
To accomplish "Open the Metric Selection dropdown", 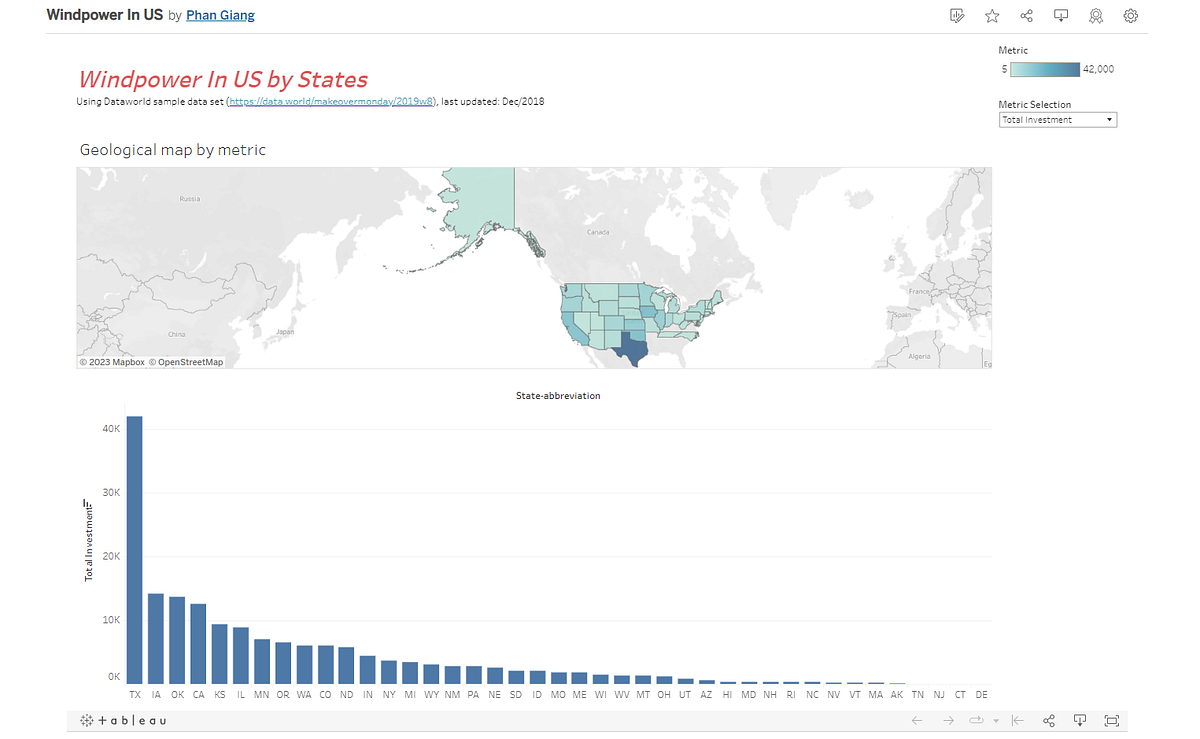I will (x=1057, y=119).
